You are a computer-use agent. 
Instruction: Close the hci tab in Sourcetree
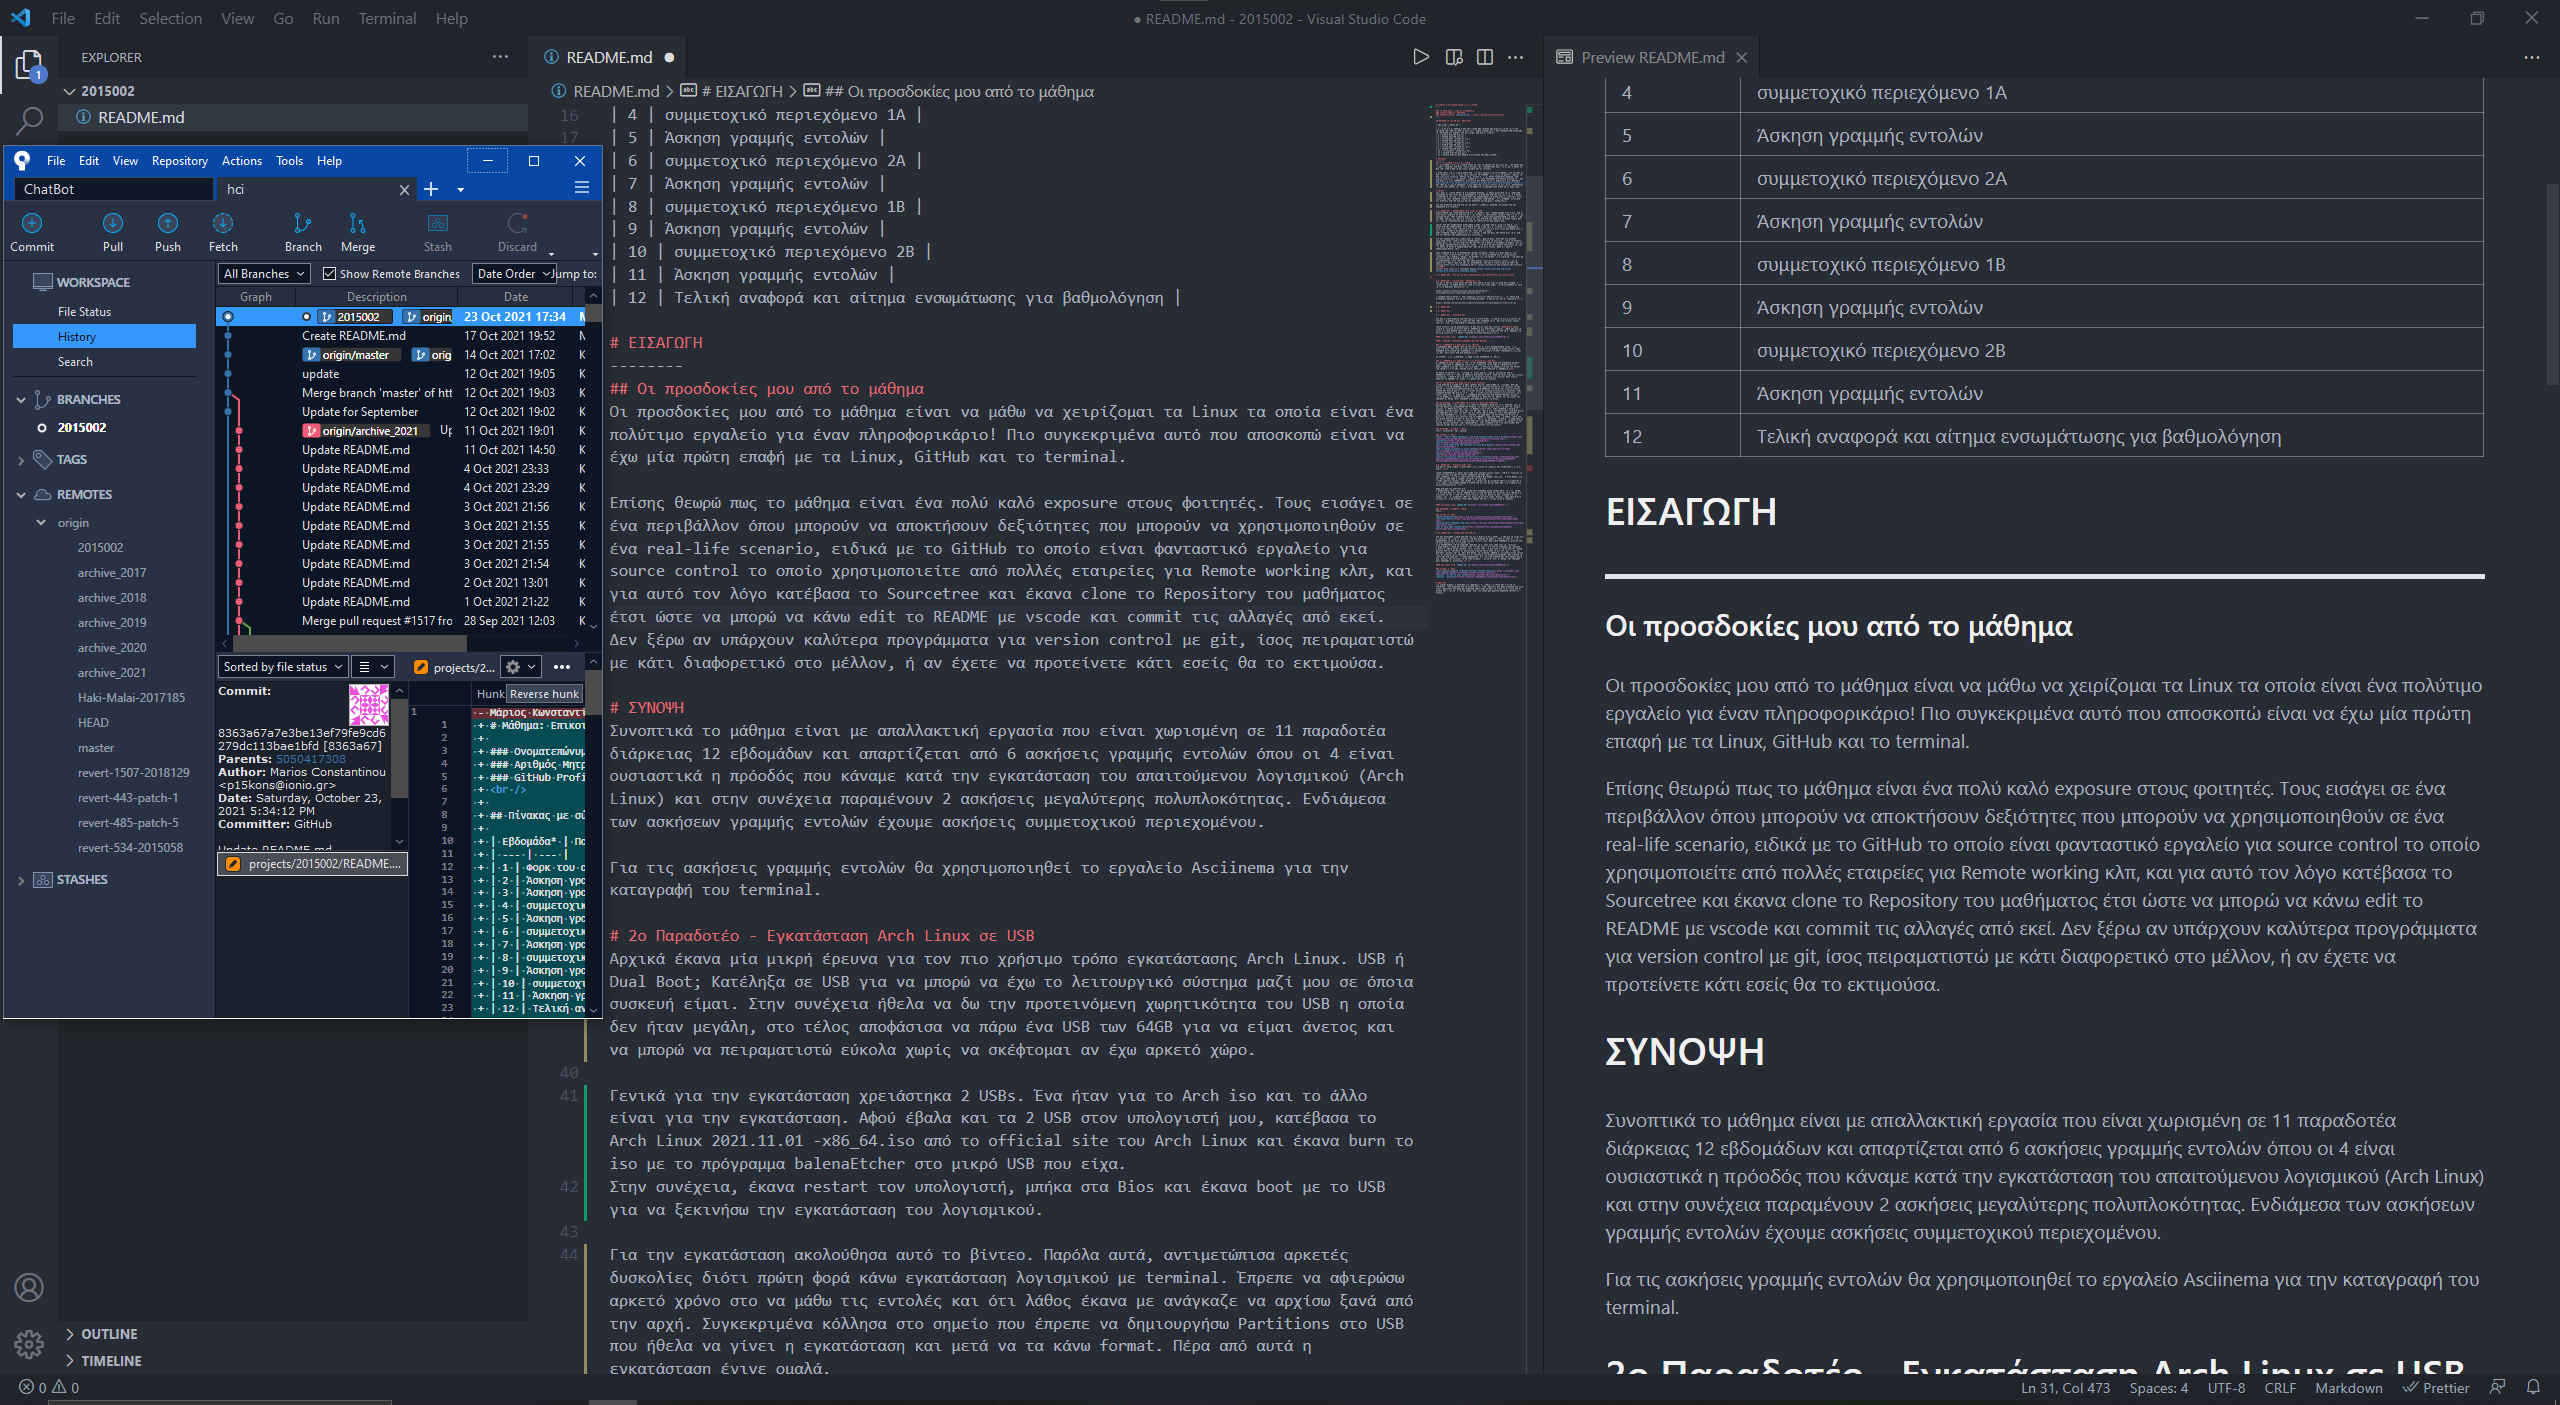point(404,189)
